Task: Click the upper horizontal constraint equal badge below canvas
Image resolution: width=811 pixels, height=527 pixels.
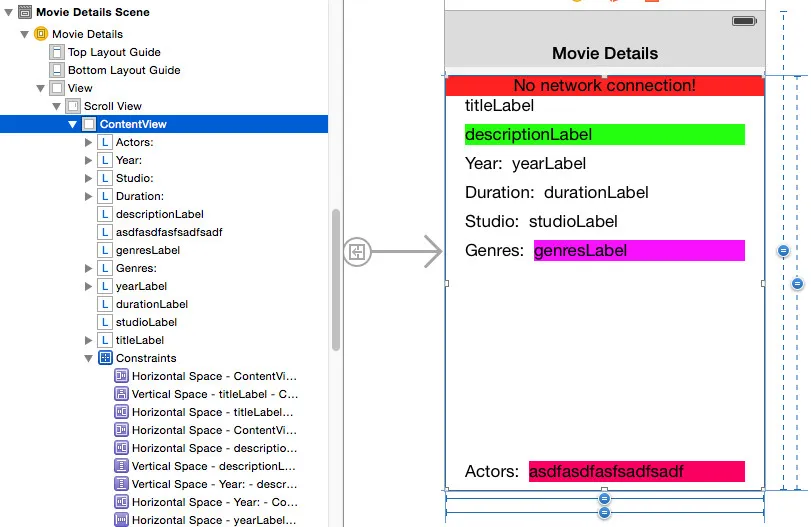Action: coord(604,499)
